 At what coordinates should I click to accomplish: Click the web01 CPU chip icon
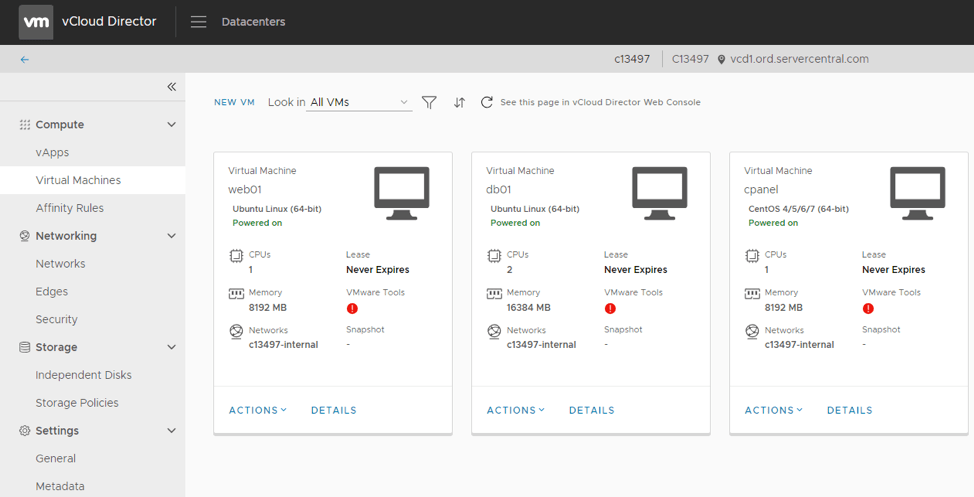tap(236, 255)
